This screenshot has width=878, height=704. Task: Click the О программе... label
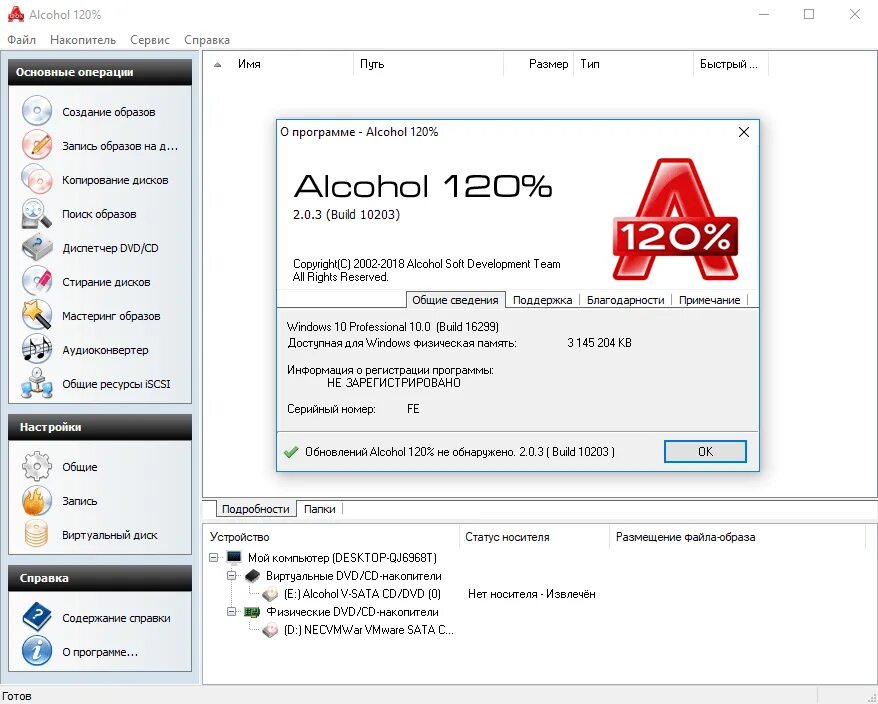coord(100,652)
